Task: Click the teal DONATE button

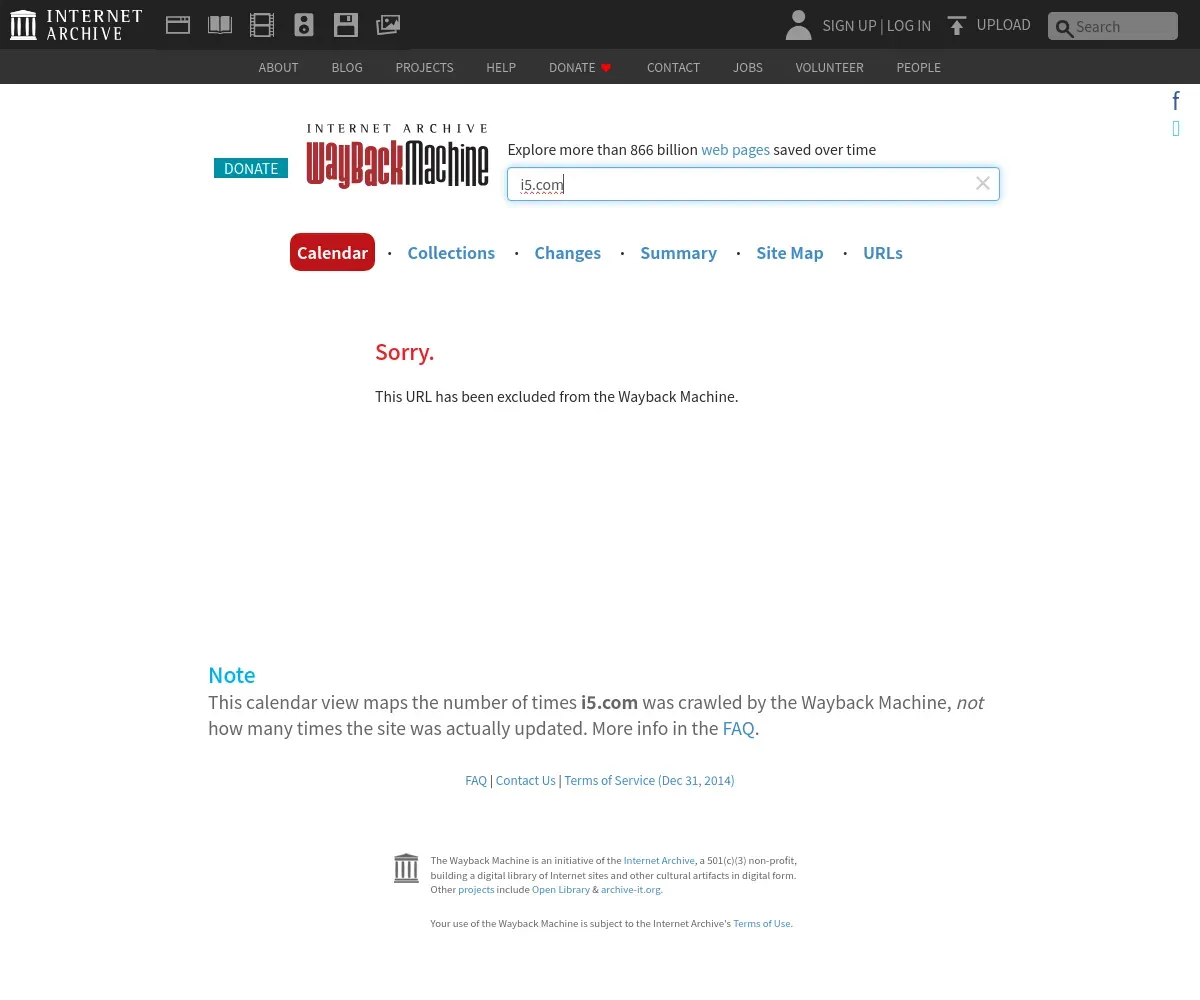Action: tap(251, 168)
